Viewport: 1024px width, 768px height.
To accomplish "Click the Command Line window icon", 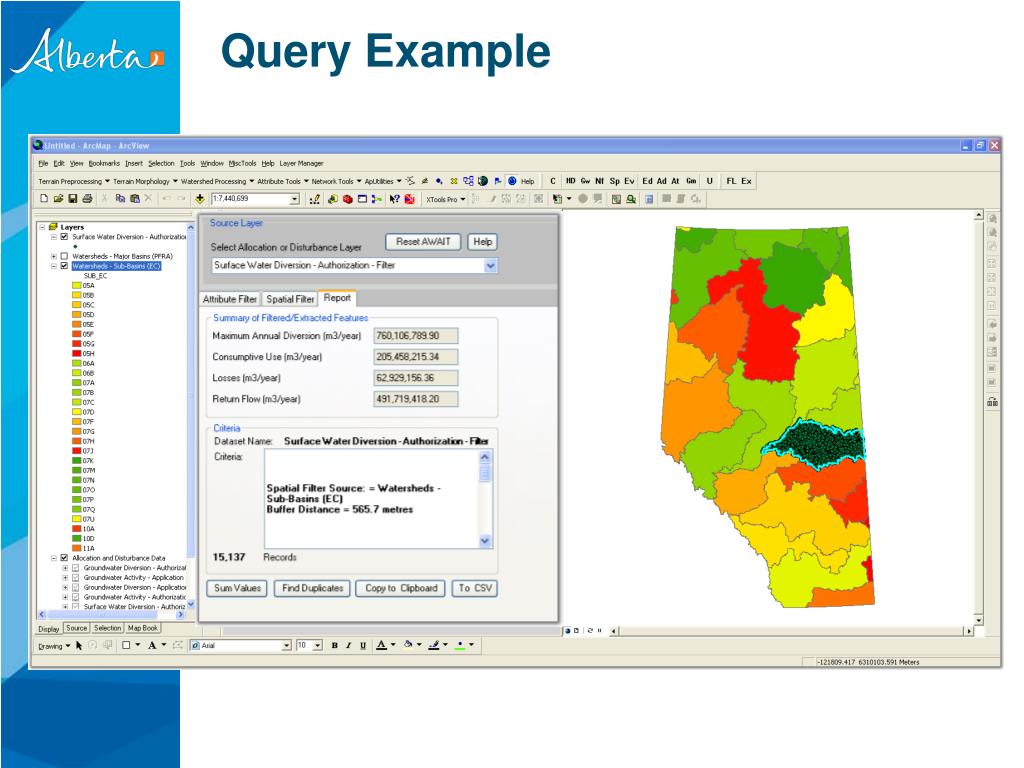I will pyautogui.click(x=362, y=199).
